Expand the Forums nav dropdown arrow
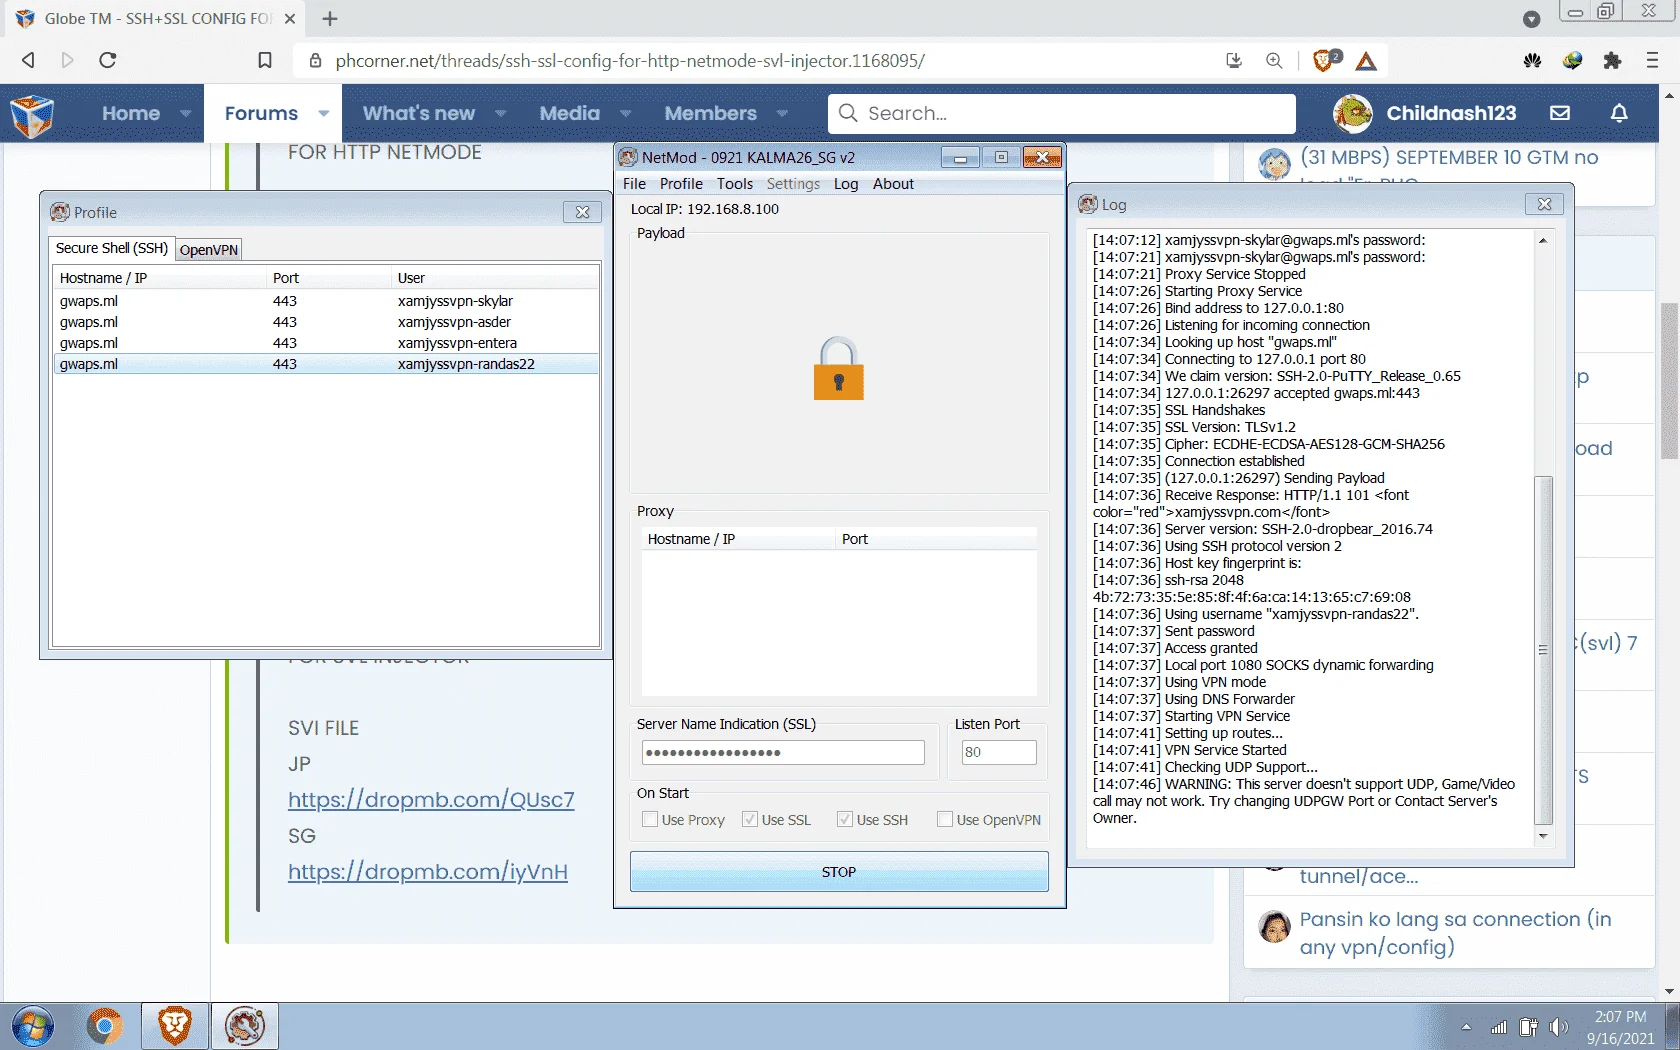Screen dimensions: 1680x1050 (x=324, y=114)
